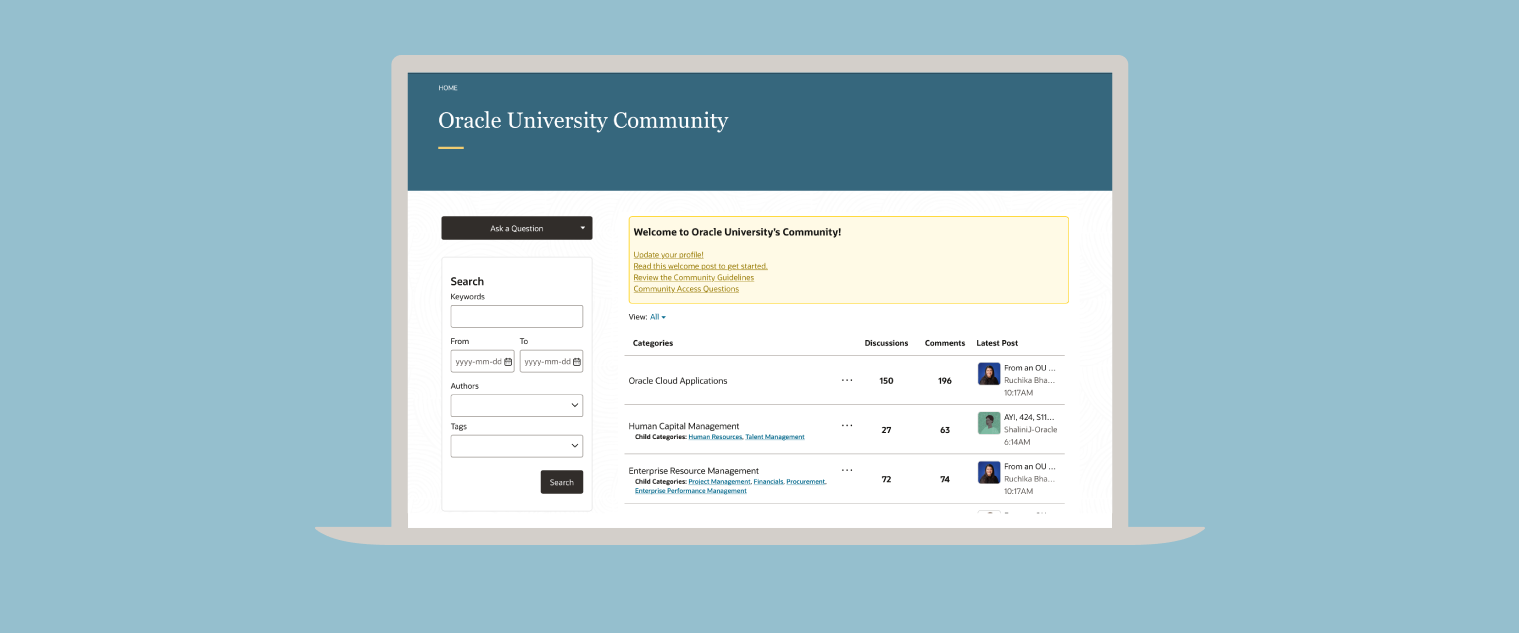Screen dimensions: 1519x633
Task: Click discussions count 150
Action: point(886,381)
